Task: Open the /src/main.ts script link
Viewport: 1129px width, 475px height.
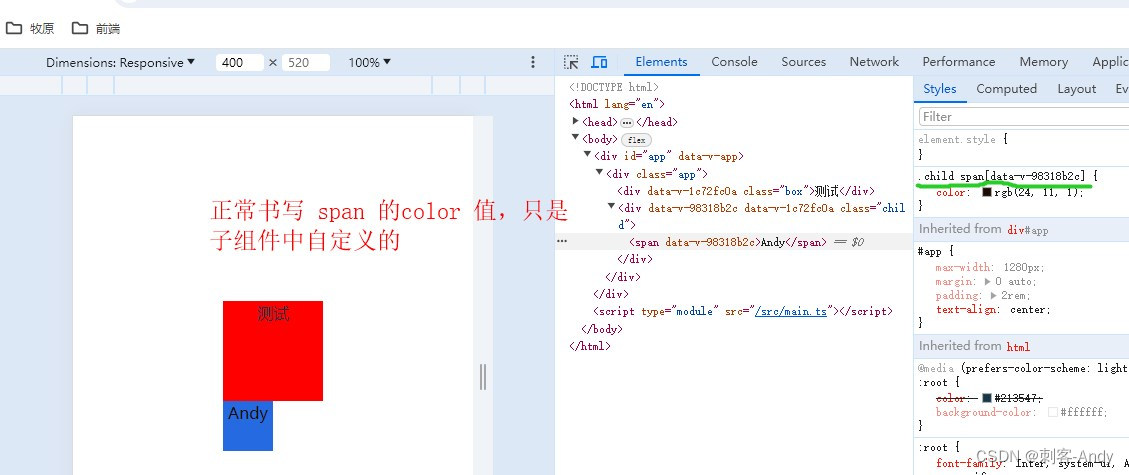Action: (x=791, y=312)
